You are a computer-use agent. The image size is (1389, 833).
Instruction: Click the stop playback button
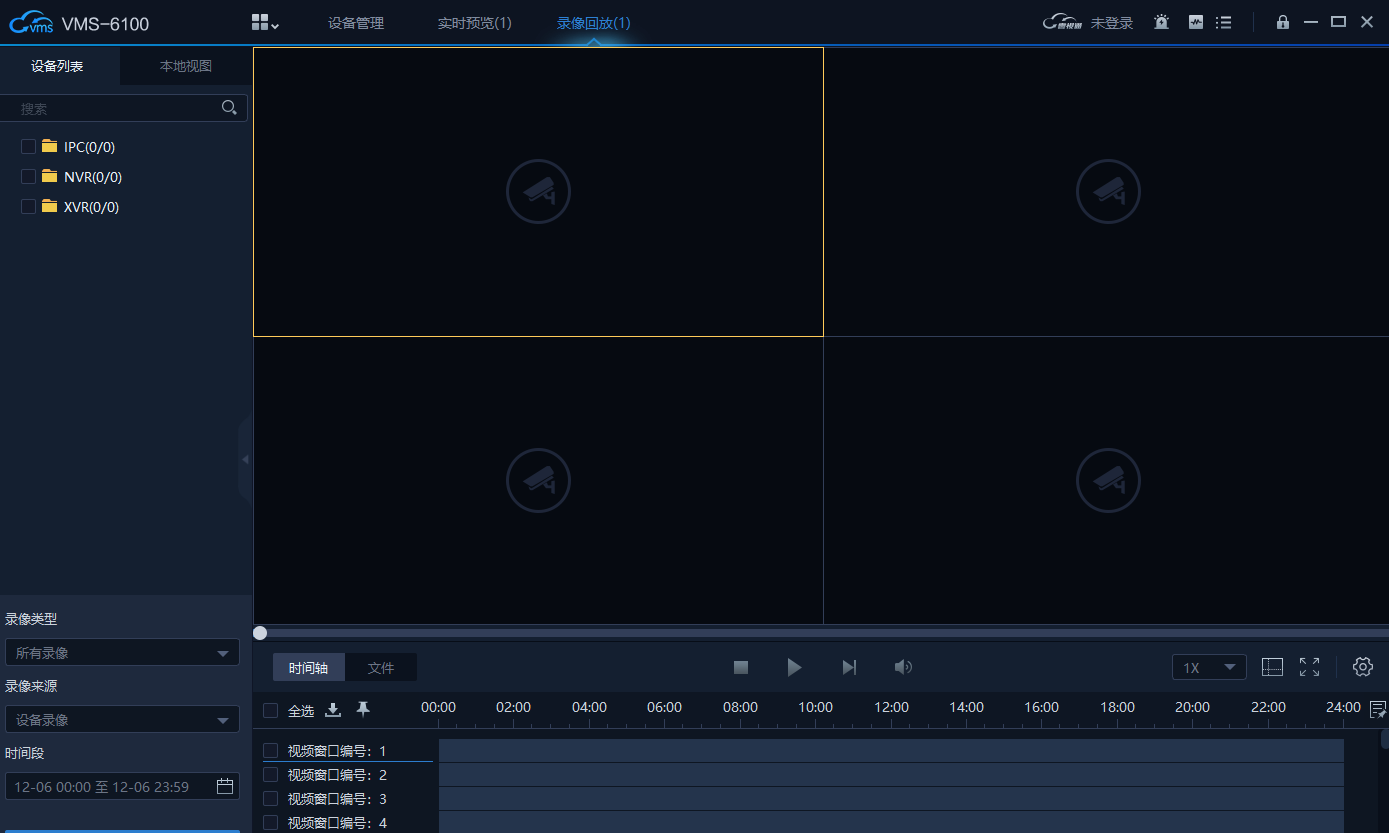coord(741,667)
